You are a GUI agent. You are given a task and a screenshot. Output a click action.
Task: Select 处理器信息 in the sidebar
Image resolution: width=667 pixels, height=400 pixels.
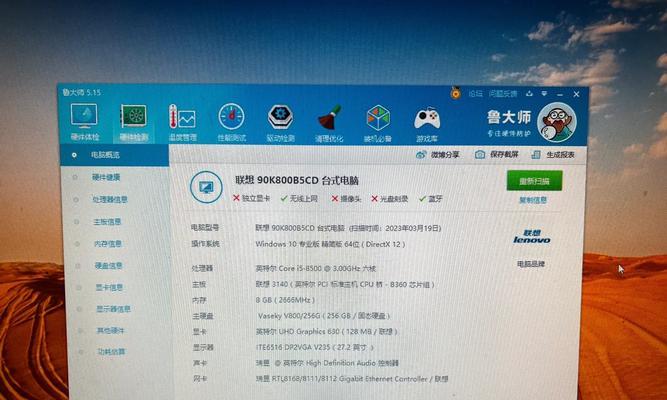[x=110, y=199]
